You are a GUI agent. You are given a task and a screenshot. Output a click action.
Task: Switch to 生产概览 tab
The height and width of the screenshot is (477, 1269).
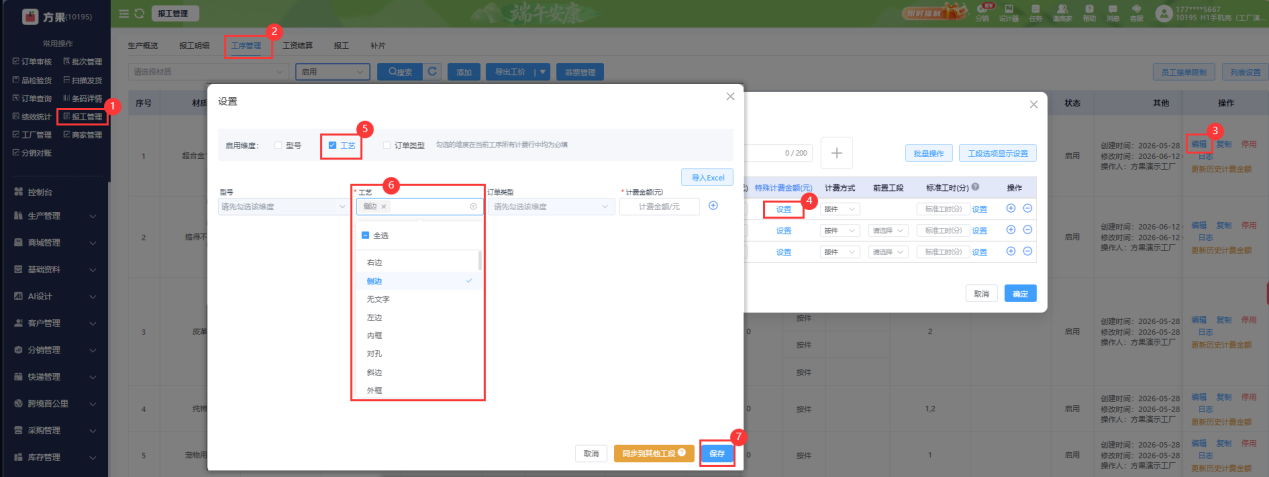click(145, 46)
